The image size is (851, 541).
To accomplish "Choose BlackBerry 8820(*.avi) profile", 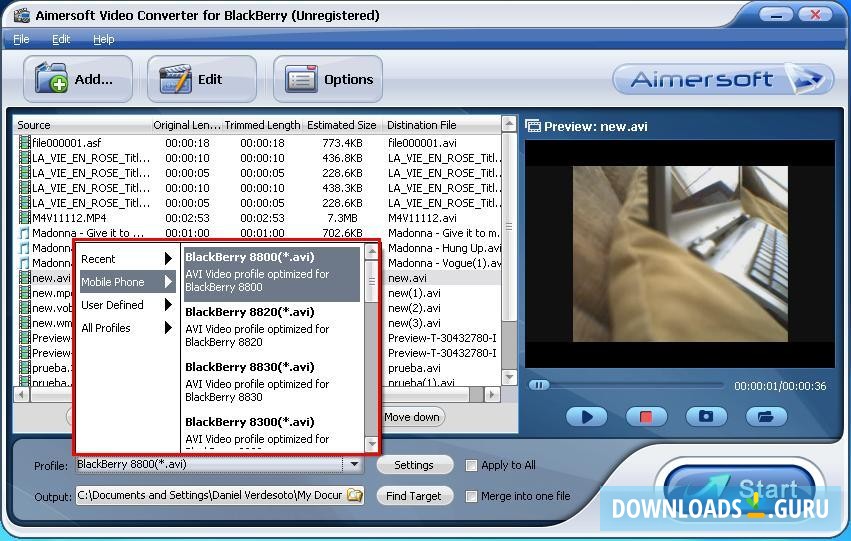I will point(272,327).
